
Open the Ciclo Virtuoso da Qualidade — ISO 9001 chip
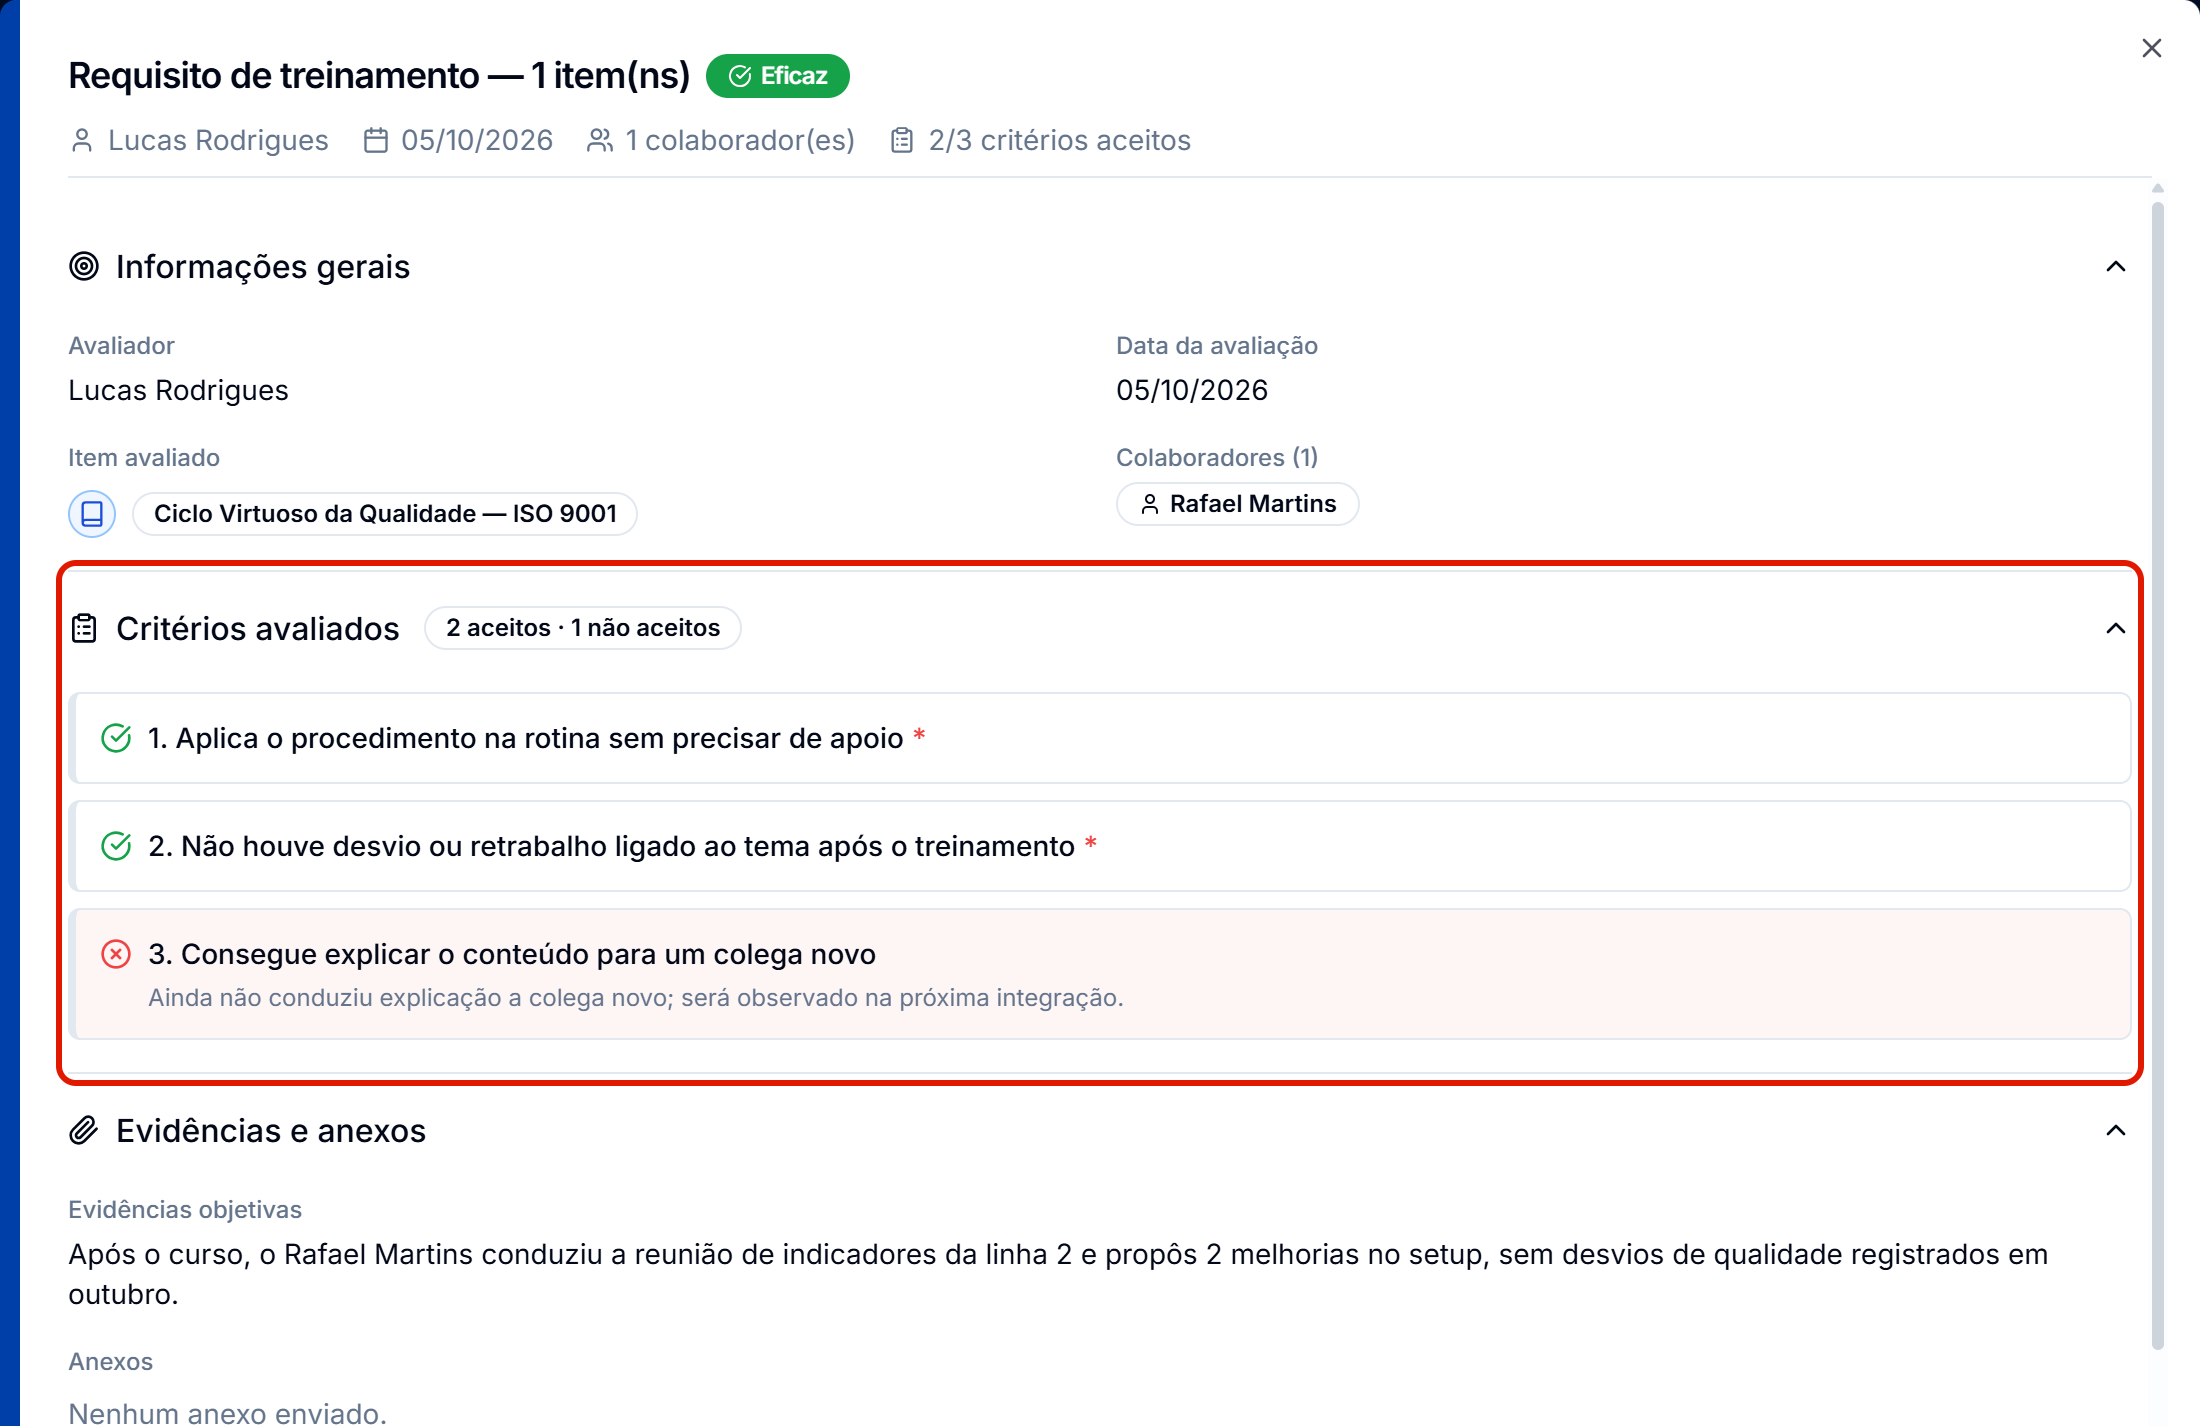(385, 514)
